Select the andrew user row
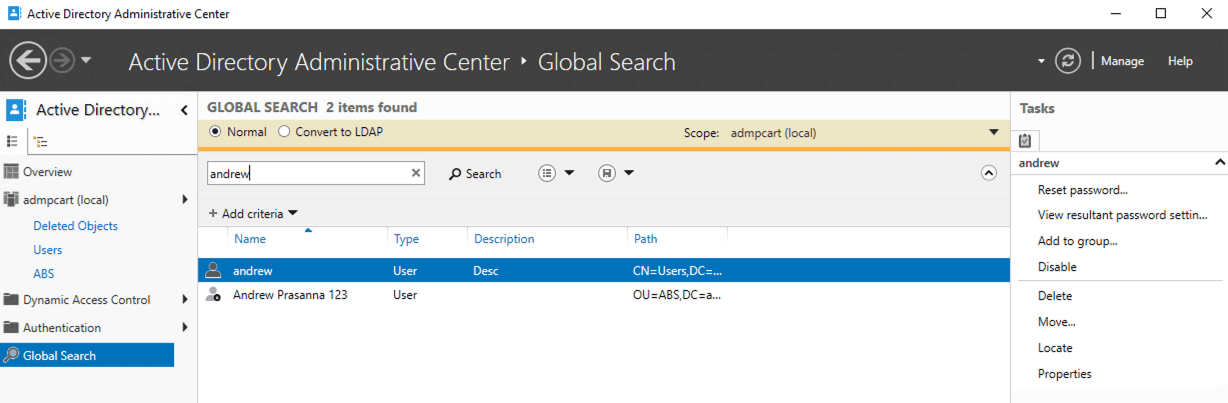The height and width of the screenshot is (403, 1228). pyautogui.click(x=604, y=271)
